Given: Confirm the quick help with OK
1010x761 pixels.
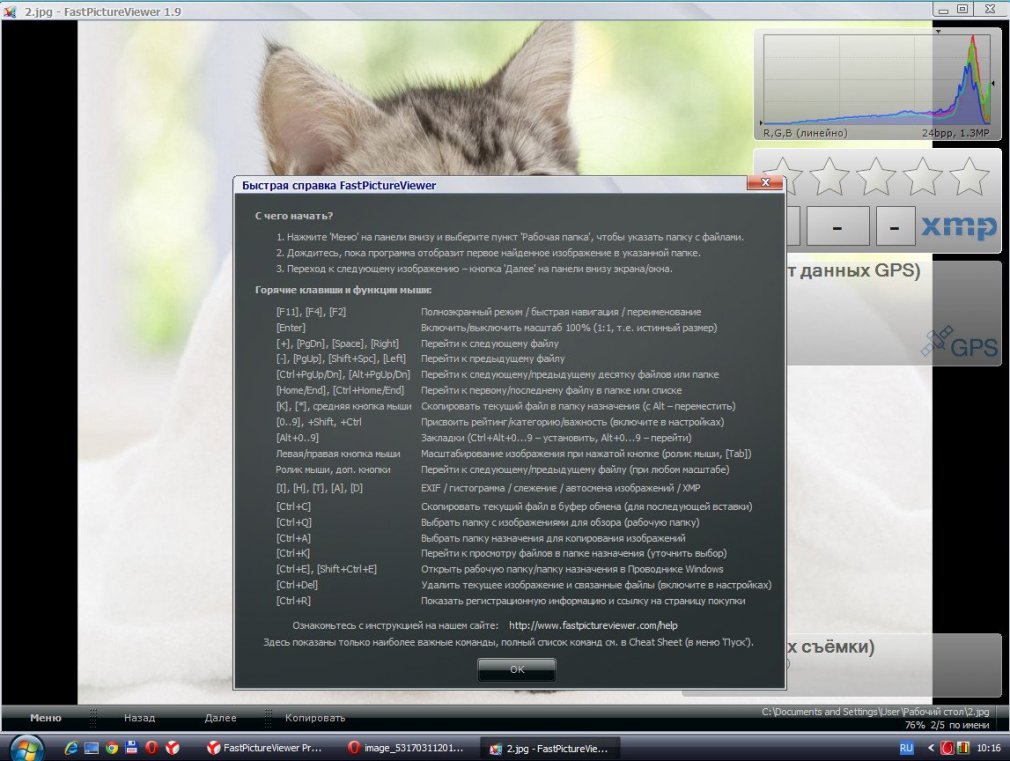Looking at the screenshot, I should pyautogui.click(x=517, y=669).
